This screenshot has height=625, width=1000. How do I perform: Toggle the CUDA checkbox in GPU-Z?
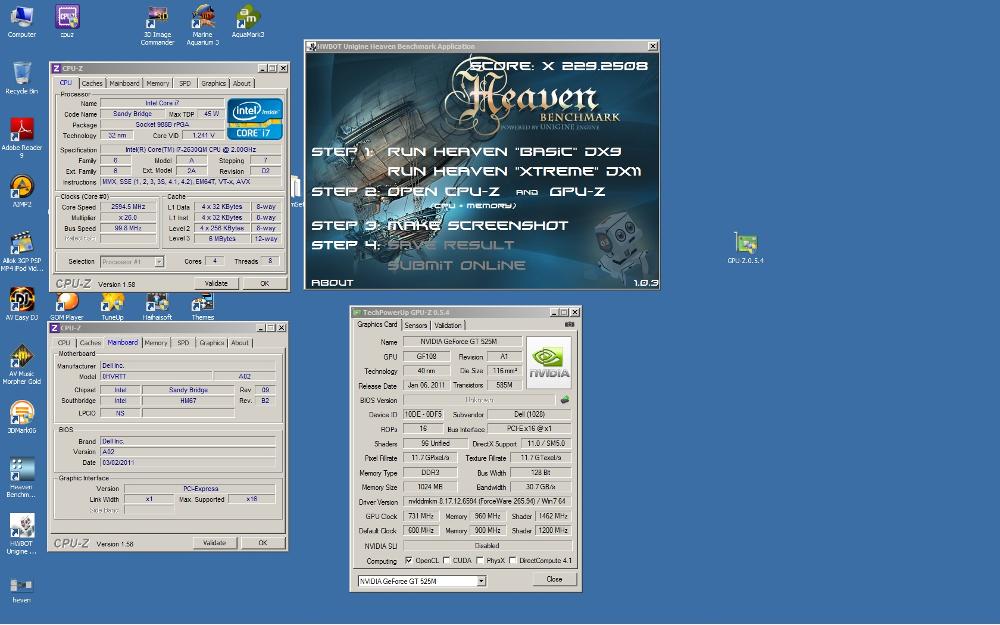tap(446, 561)
